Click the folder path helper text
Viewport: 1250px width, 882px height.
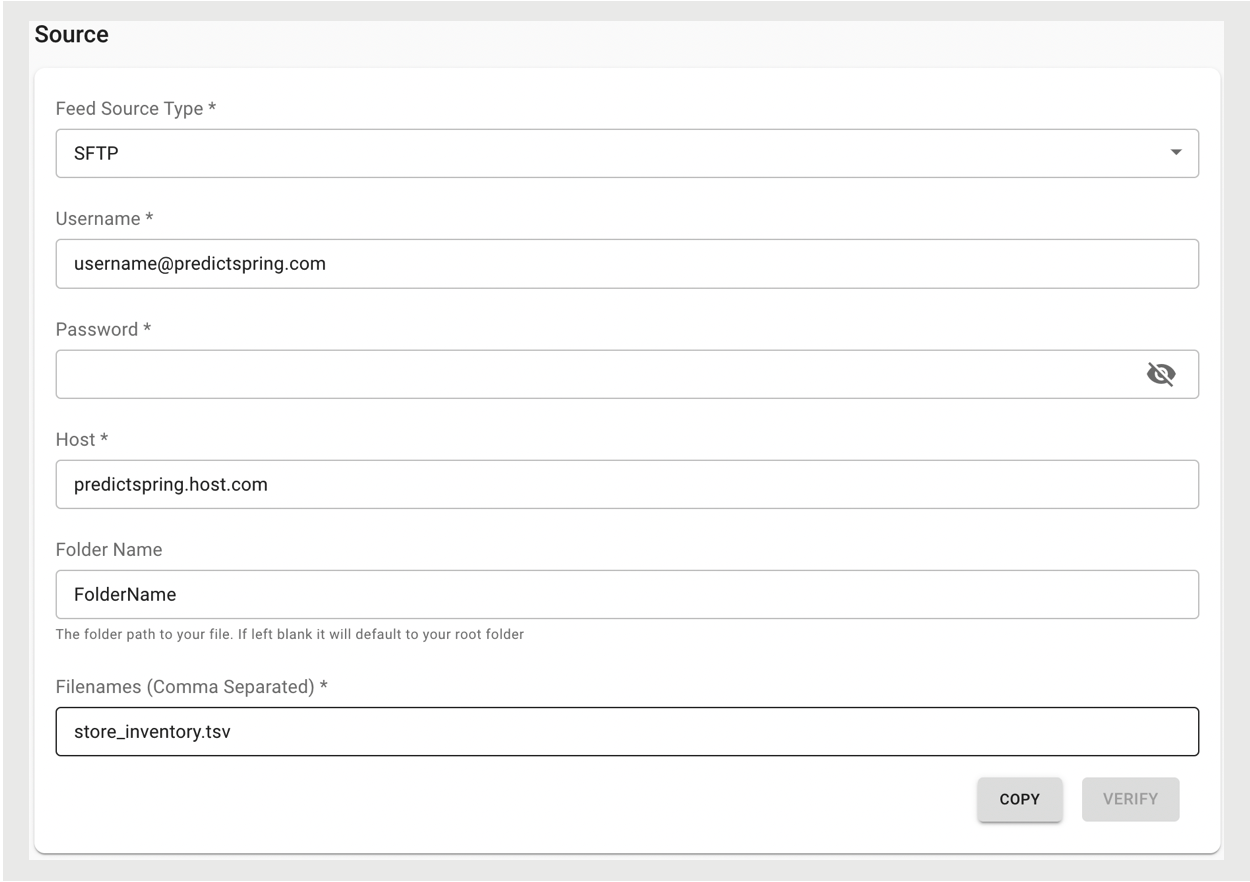click(x=290, y=634)
